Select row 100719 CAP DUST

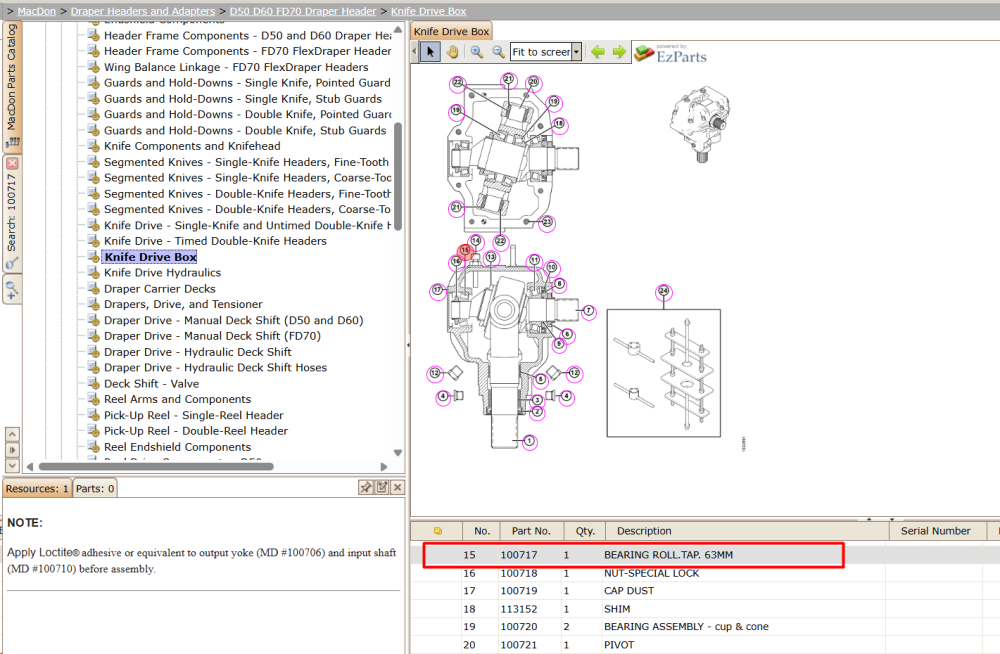(705, 591)
